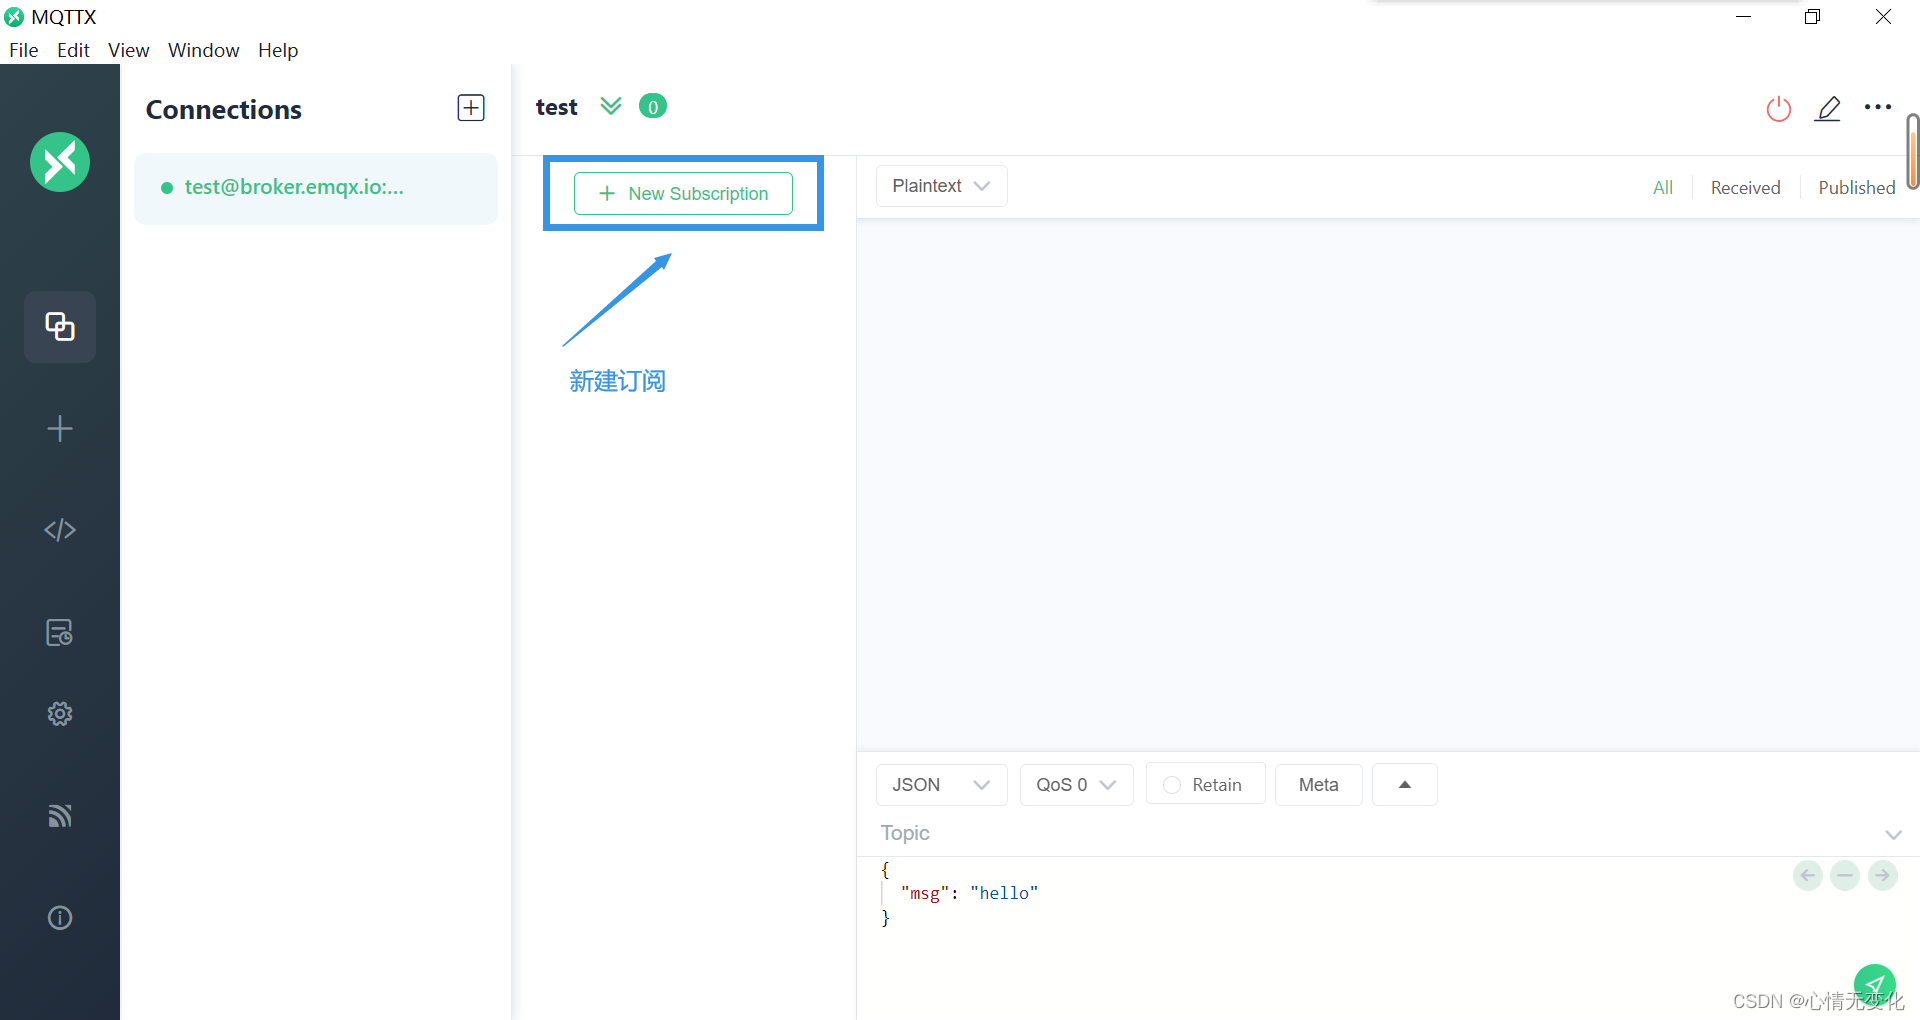This screenshot has width=1920, height=1020.
Task: Click the sidebar plus icon for new connection
Action: coord(60,429)
